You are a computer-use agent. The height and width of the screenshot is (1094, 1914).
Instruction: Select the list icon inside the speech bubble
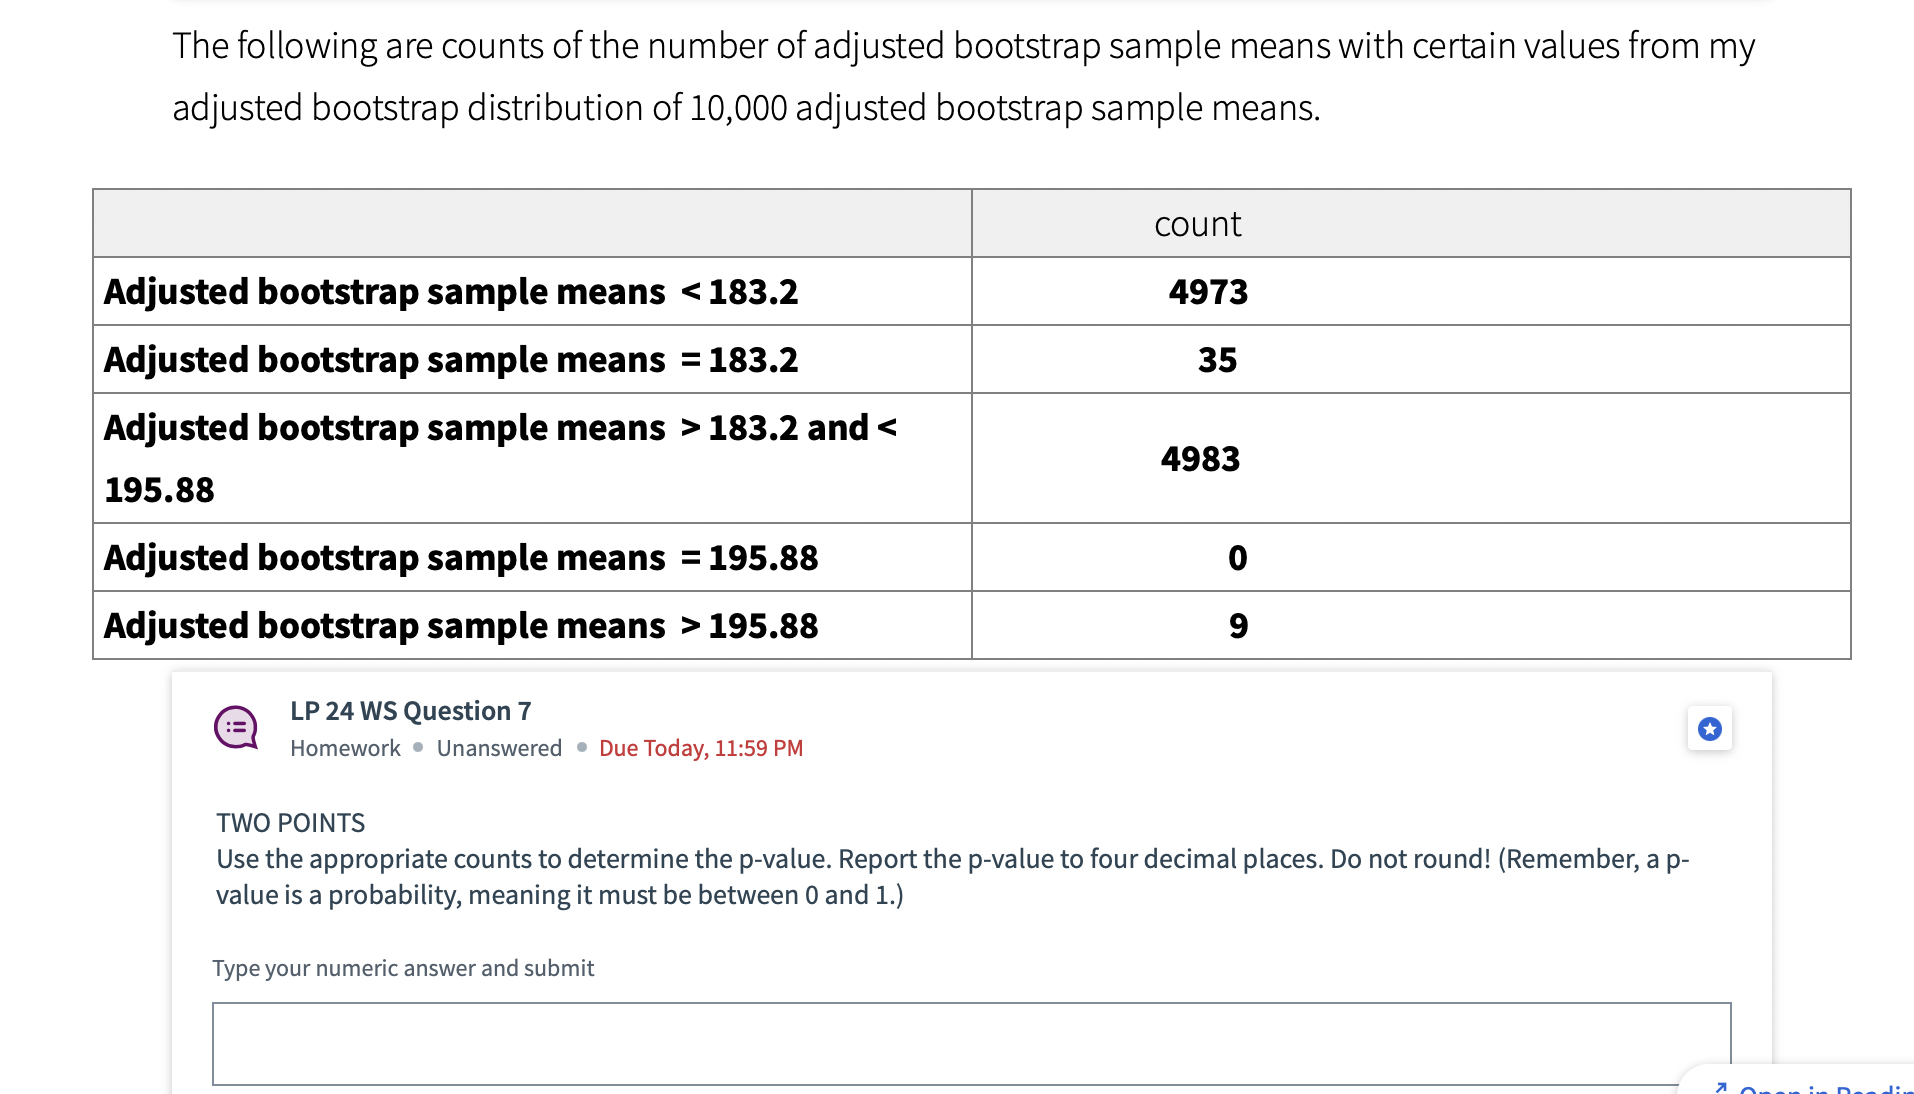point(236,728)
